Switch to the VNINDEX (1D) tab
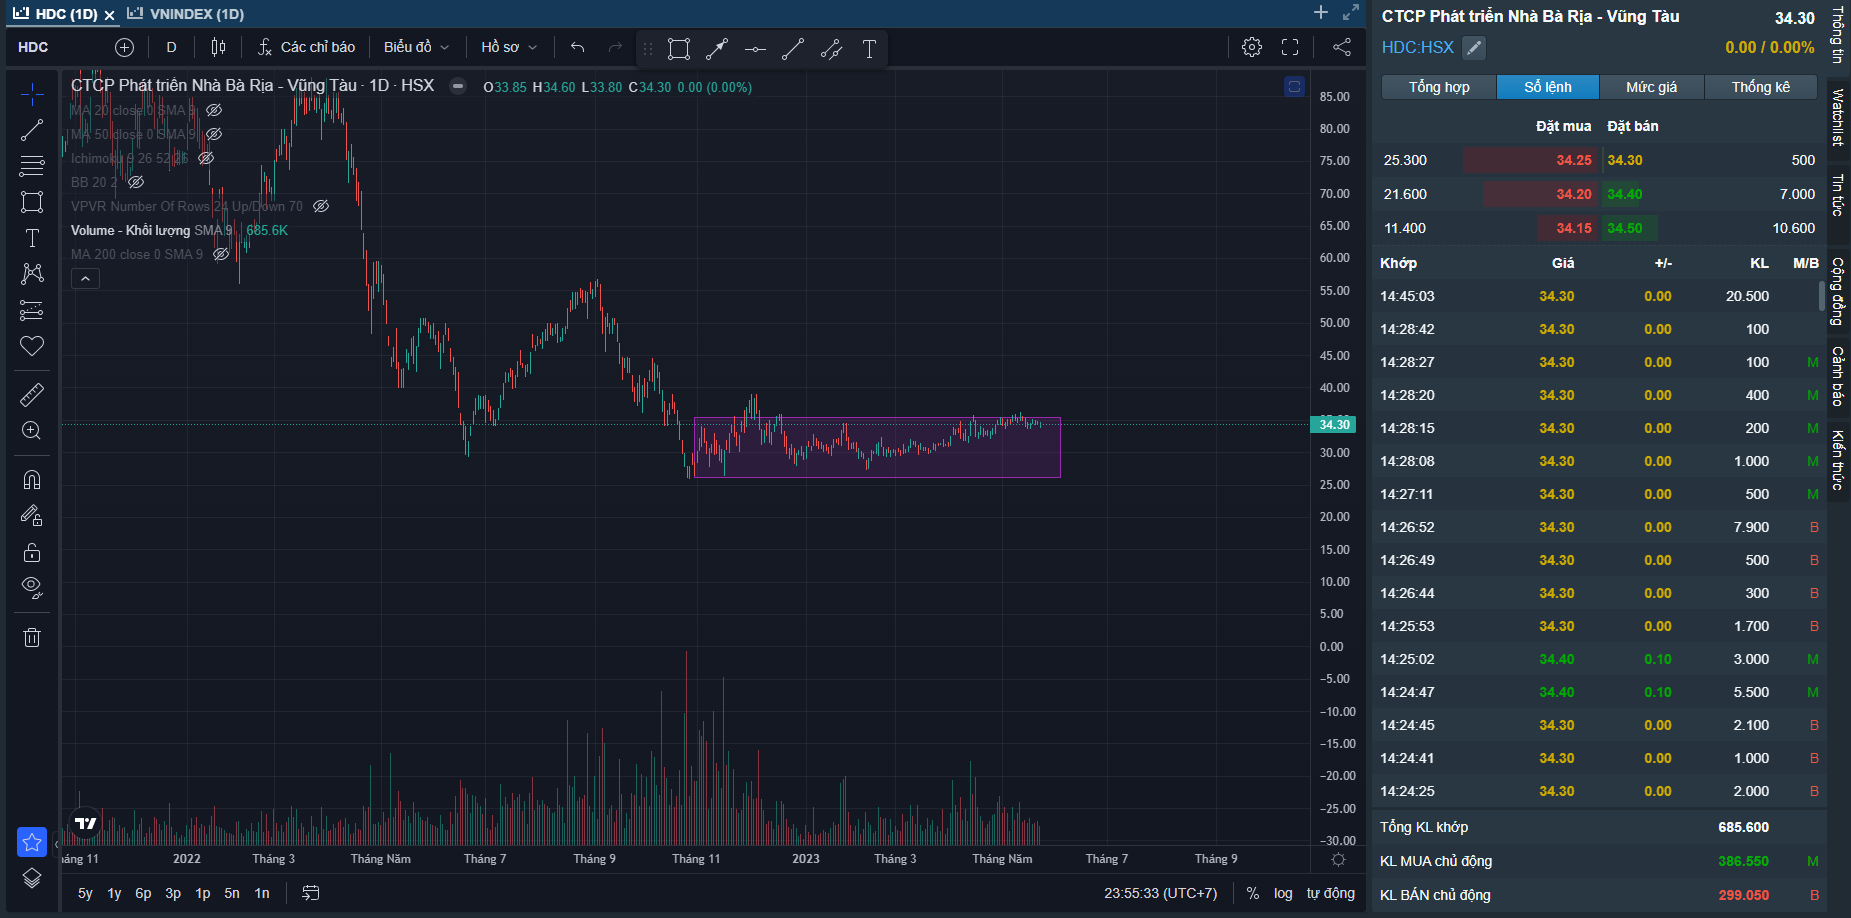This screenshot has height=918, width=1851. point(186,14)
